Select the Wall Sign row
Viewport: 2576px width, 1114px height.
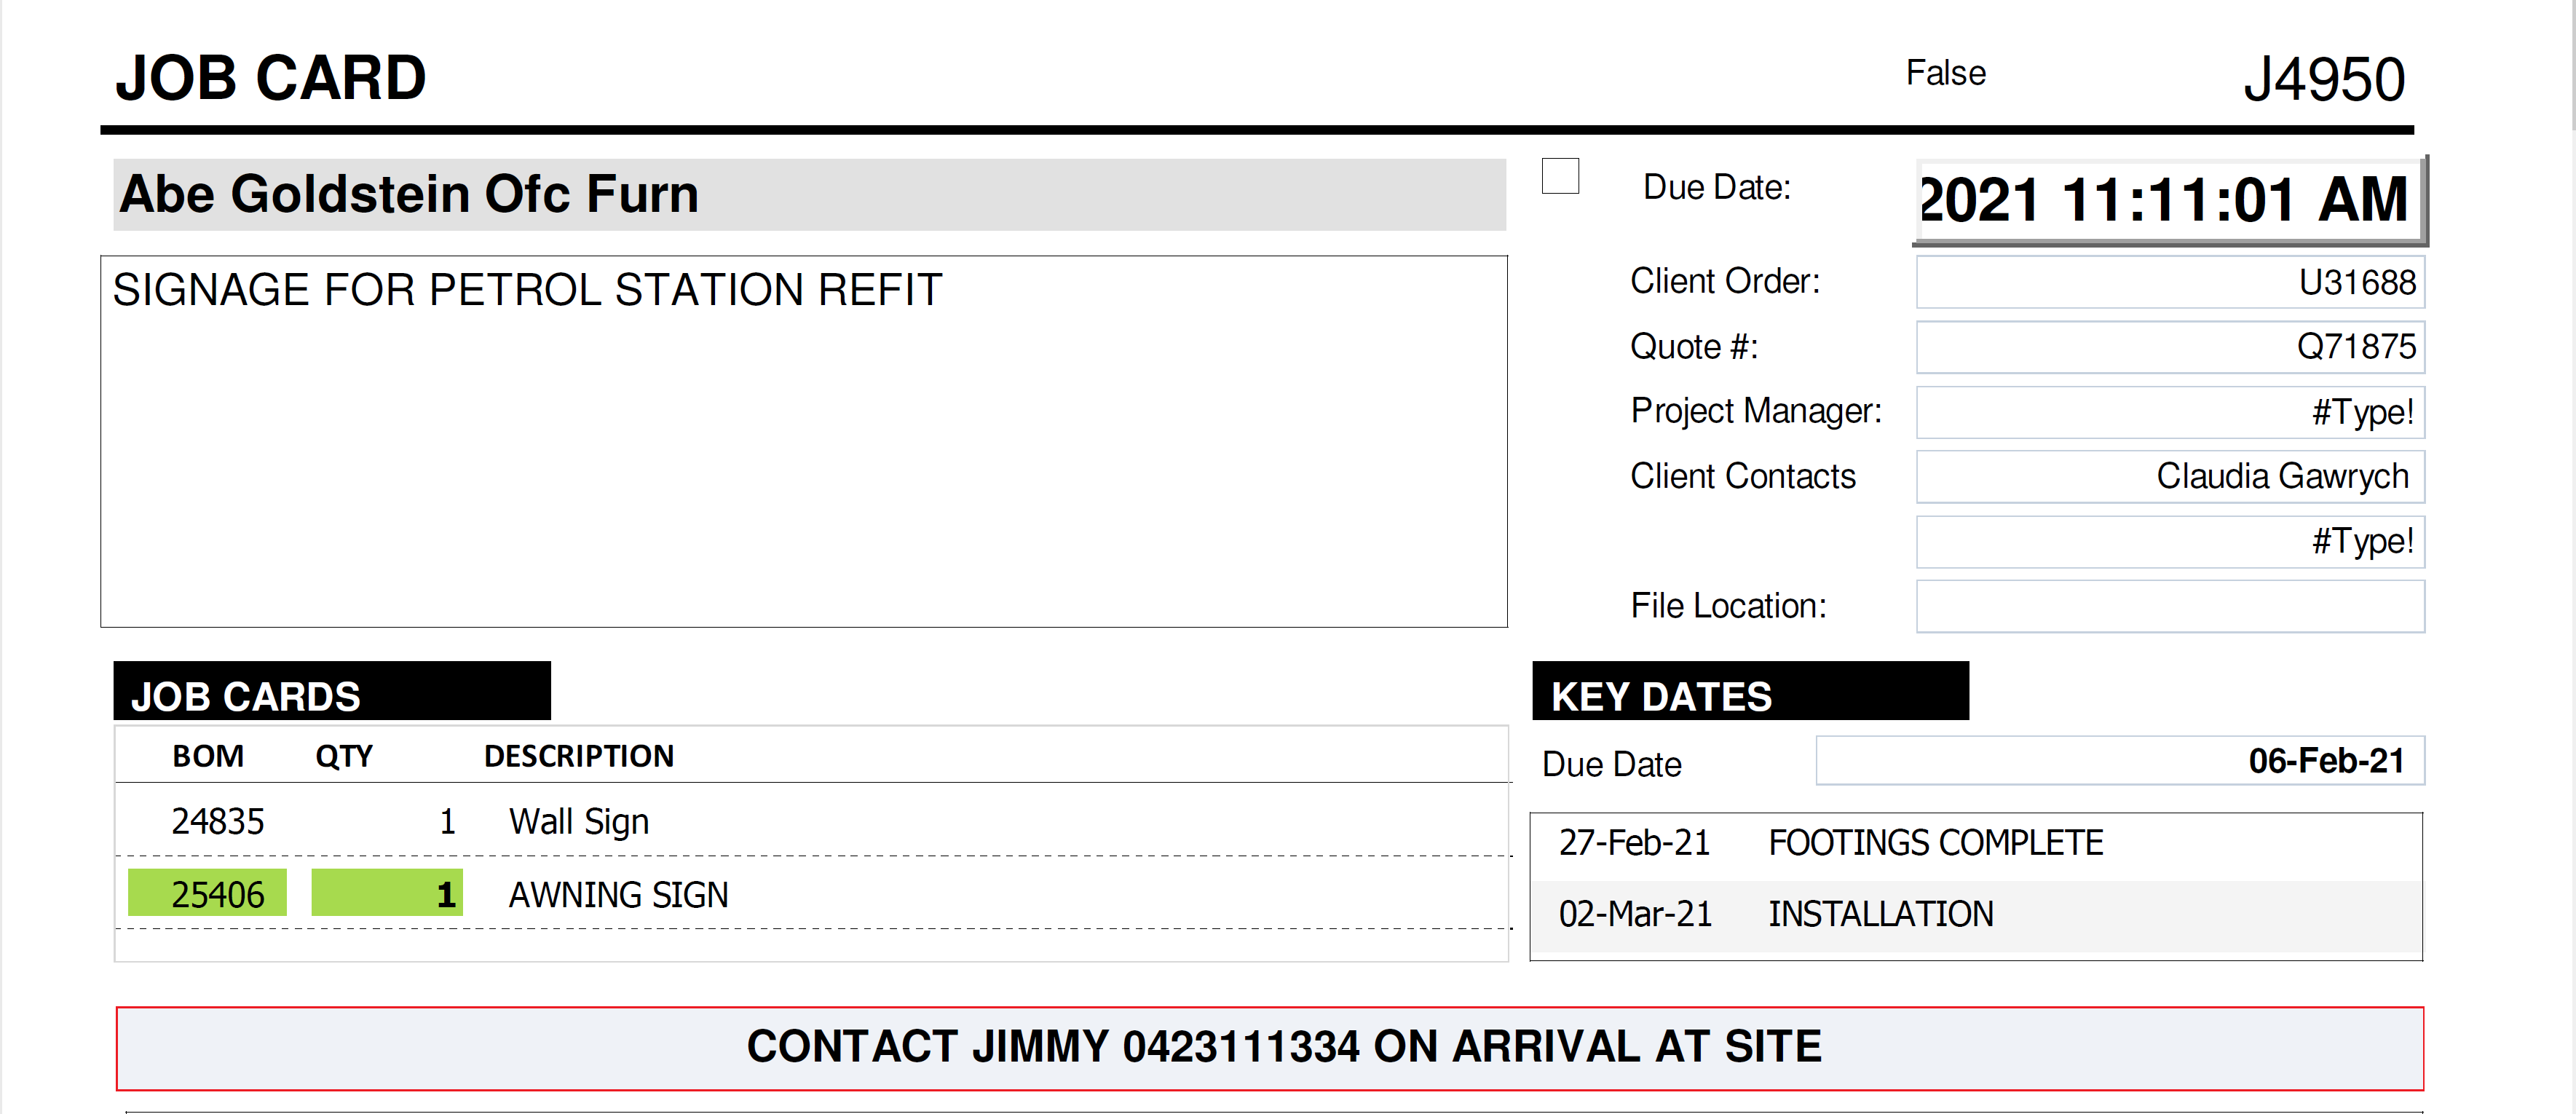pos(812,821)
